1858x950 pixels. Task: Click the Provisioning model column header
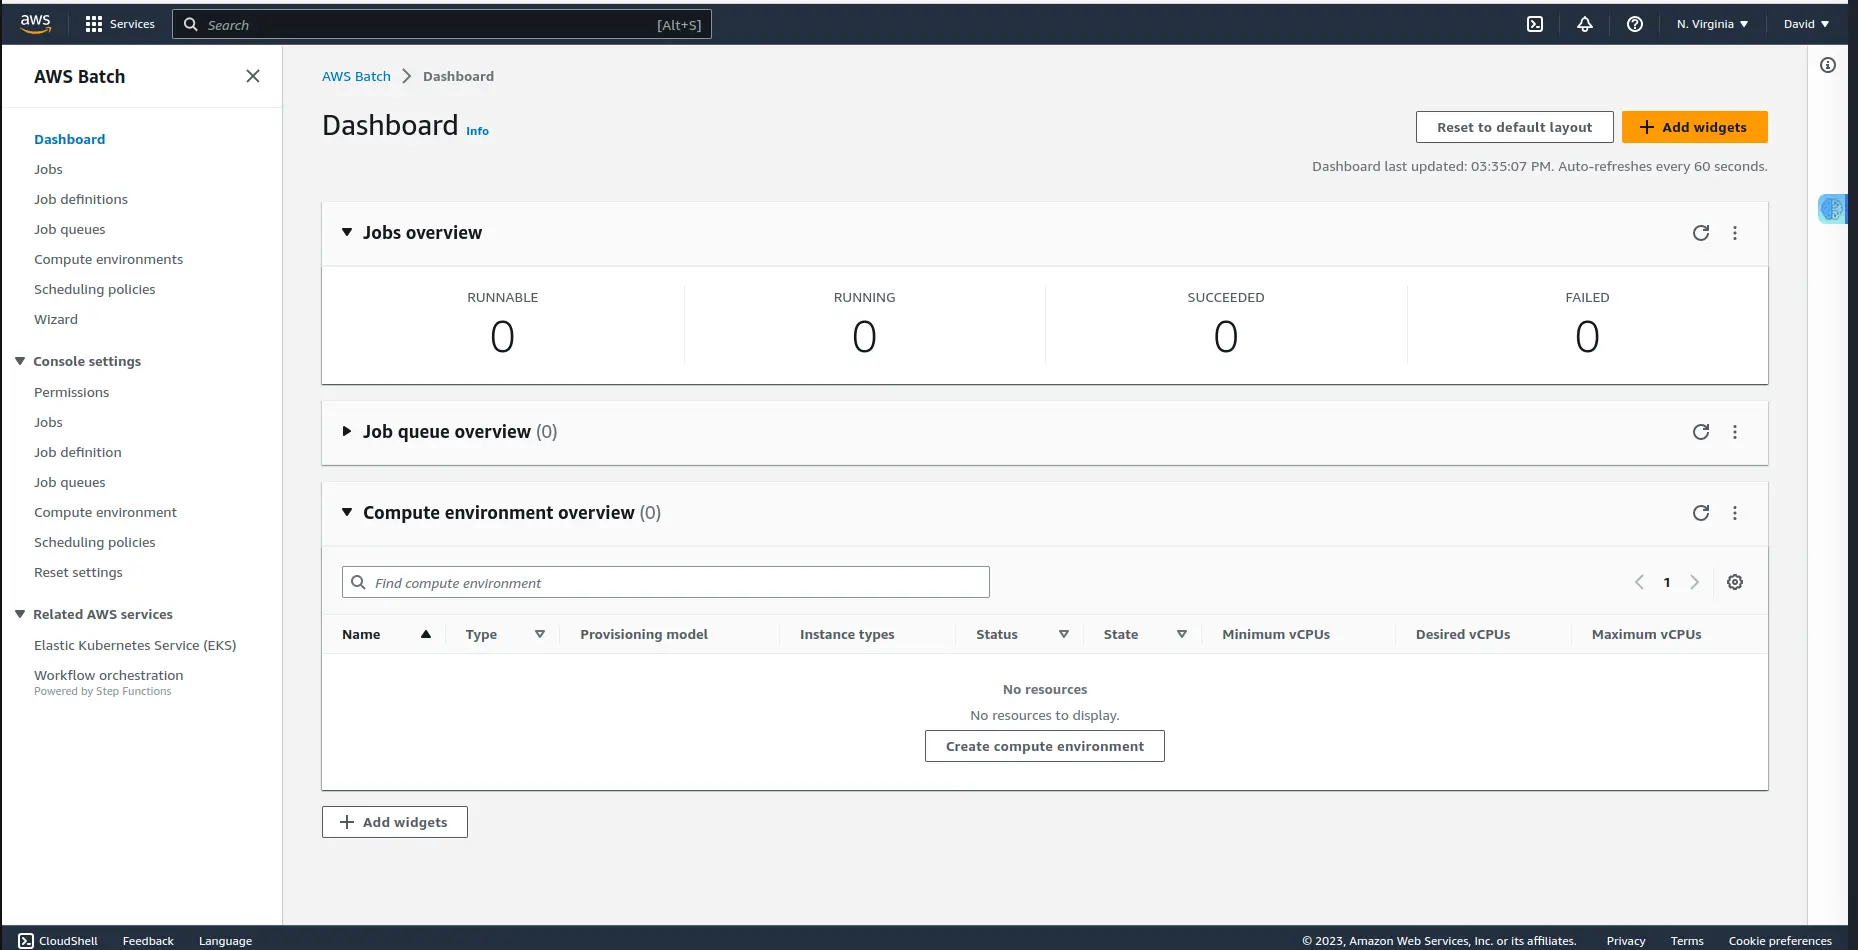[643, 634]
